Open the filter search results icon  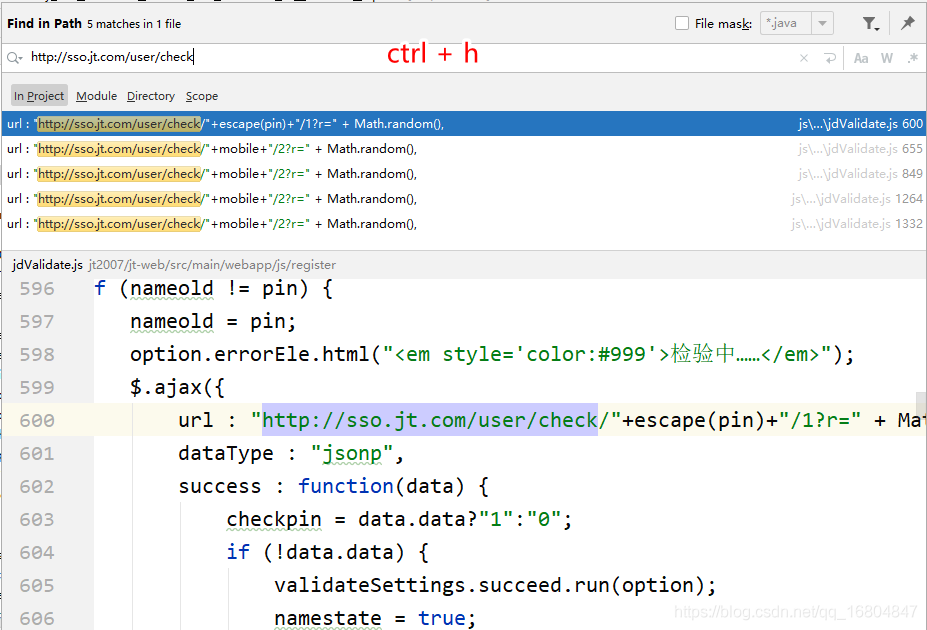click(870, 24)
